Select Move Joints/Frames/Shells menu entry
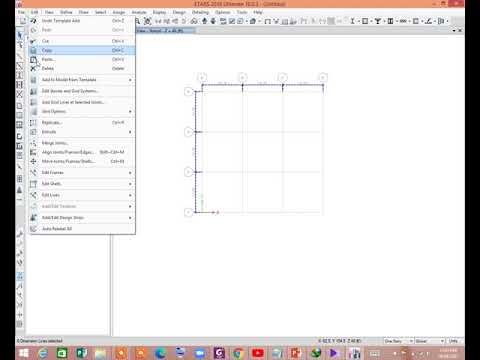Screen dimensions: 480x360 pyautogui.click(x=82, y=161)
